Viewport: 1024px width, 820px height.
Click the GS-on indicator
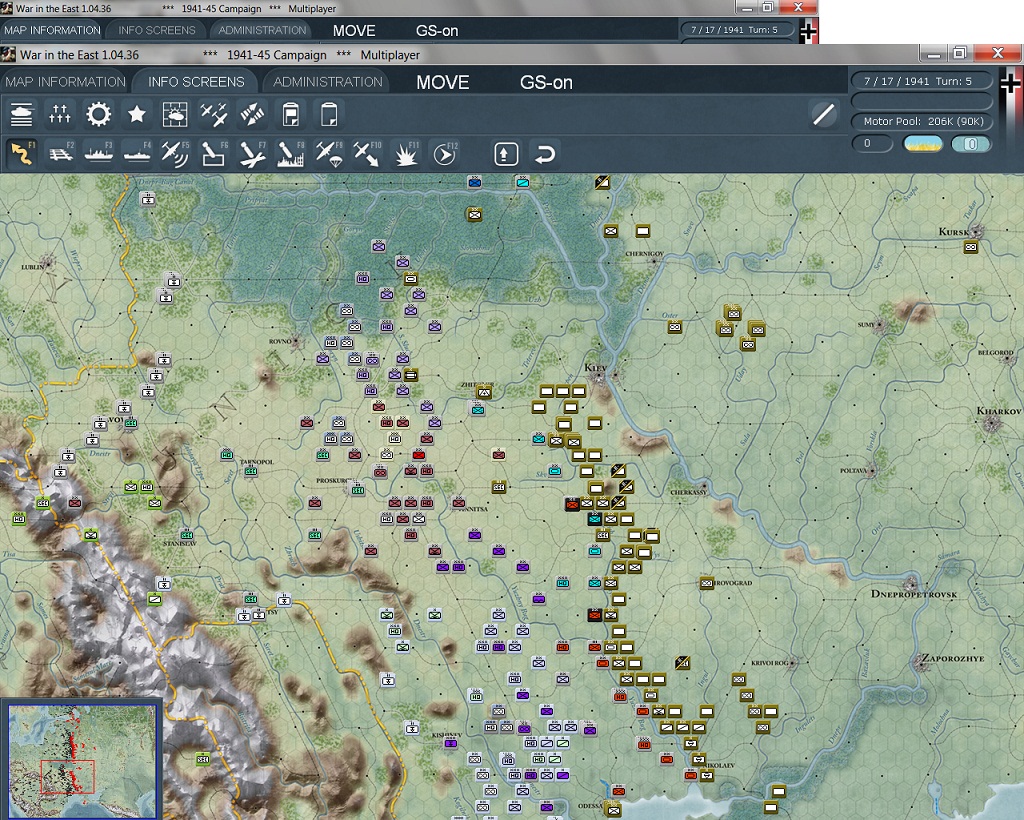[x=546, y=82]
